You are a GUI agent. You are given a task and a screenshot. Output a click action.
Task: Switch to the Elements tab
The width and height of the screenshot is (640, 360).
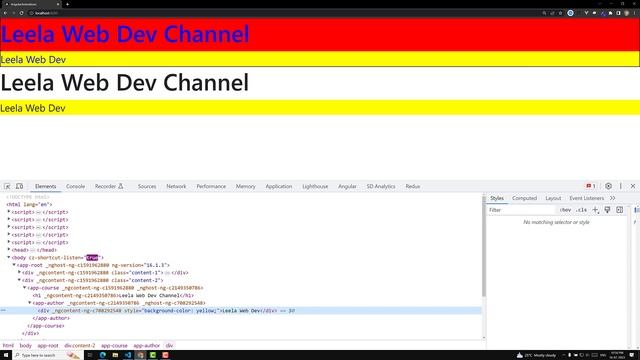click(x=45, y=186)
